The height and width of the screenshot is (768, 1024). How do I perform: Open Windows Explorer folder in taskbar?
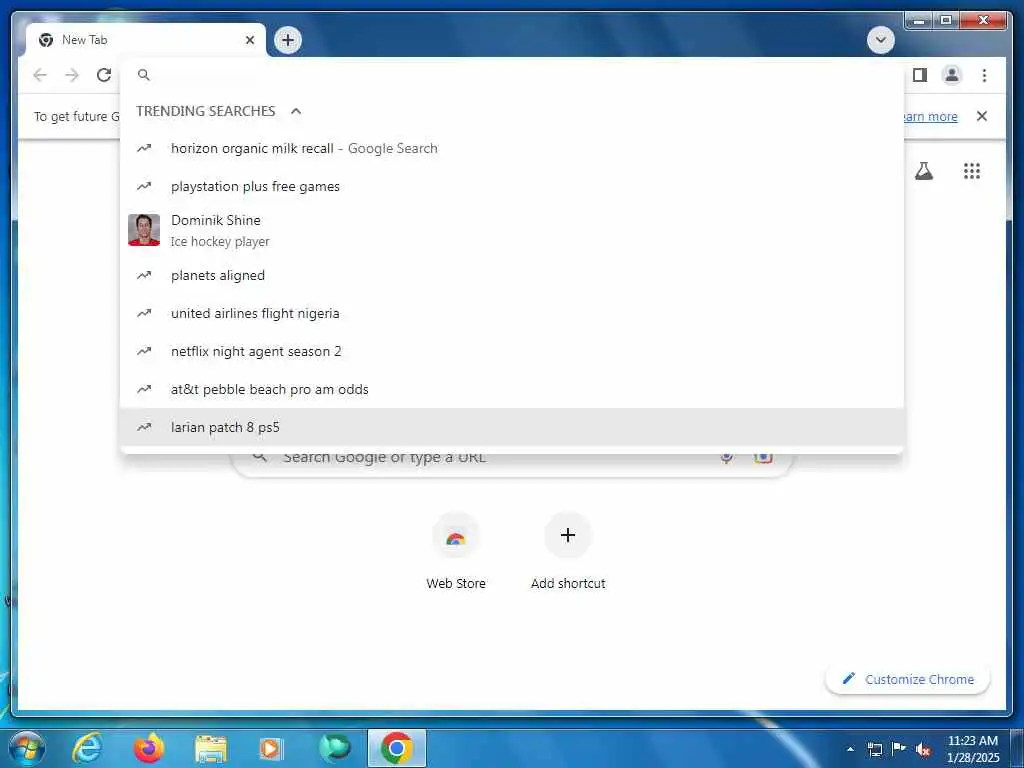tap(211, 749)
